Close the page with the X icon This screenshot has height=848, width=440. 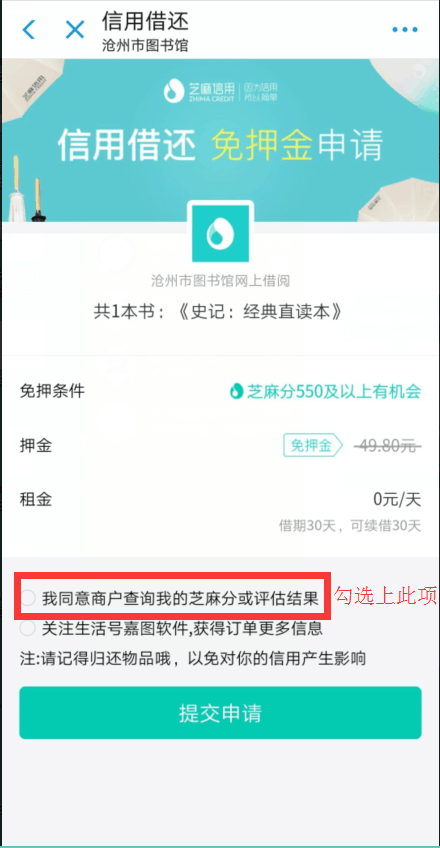75,29
